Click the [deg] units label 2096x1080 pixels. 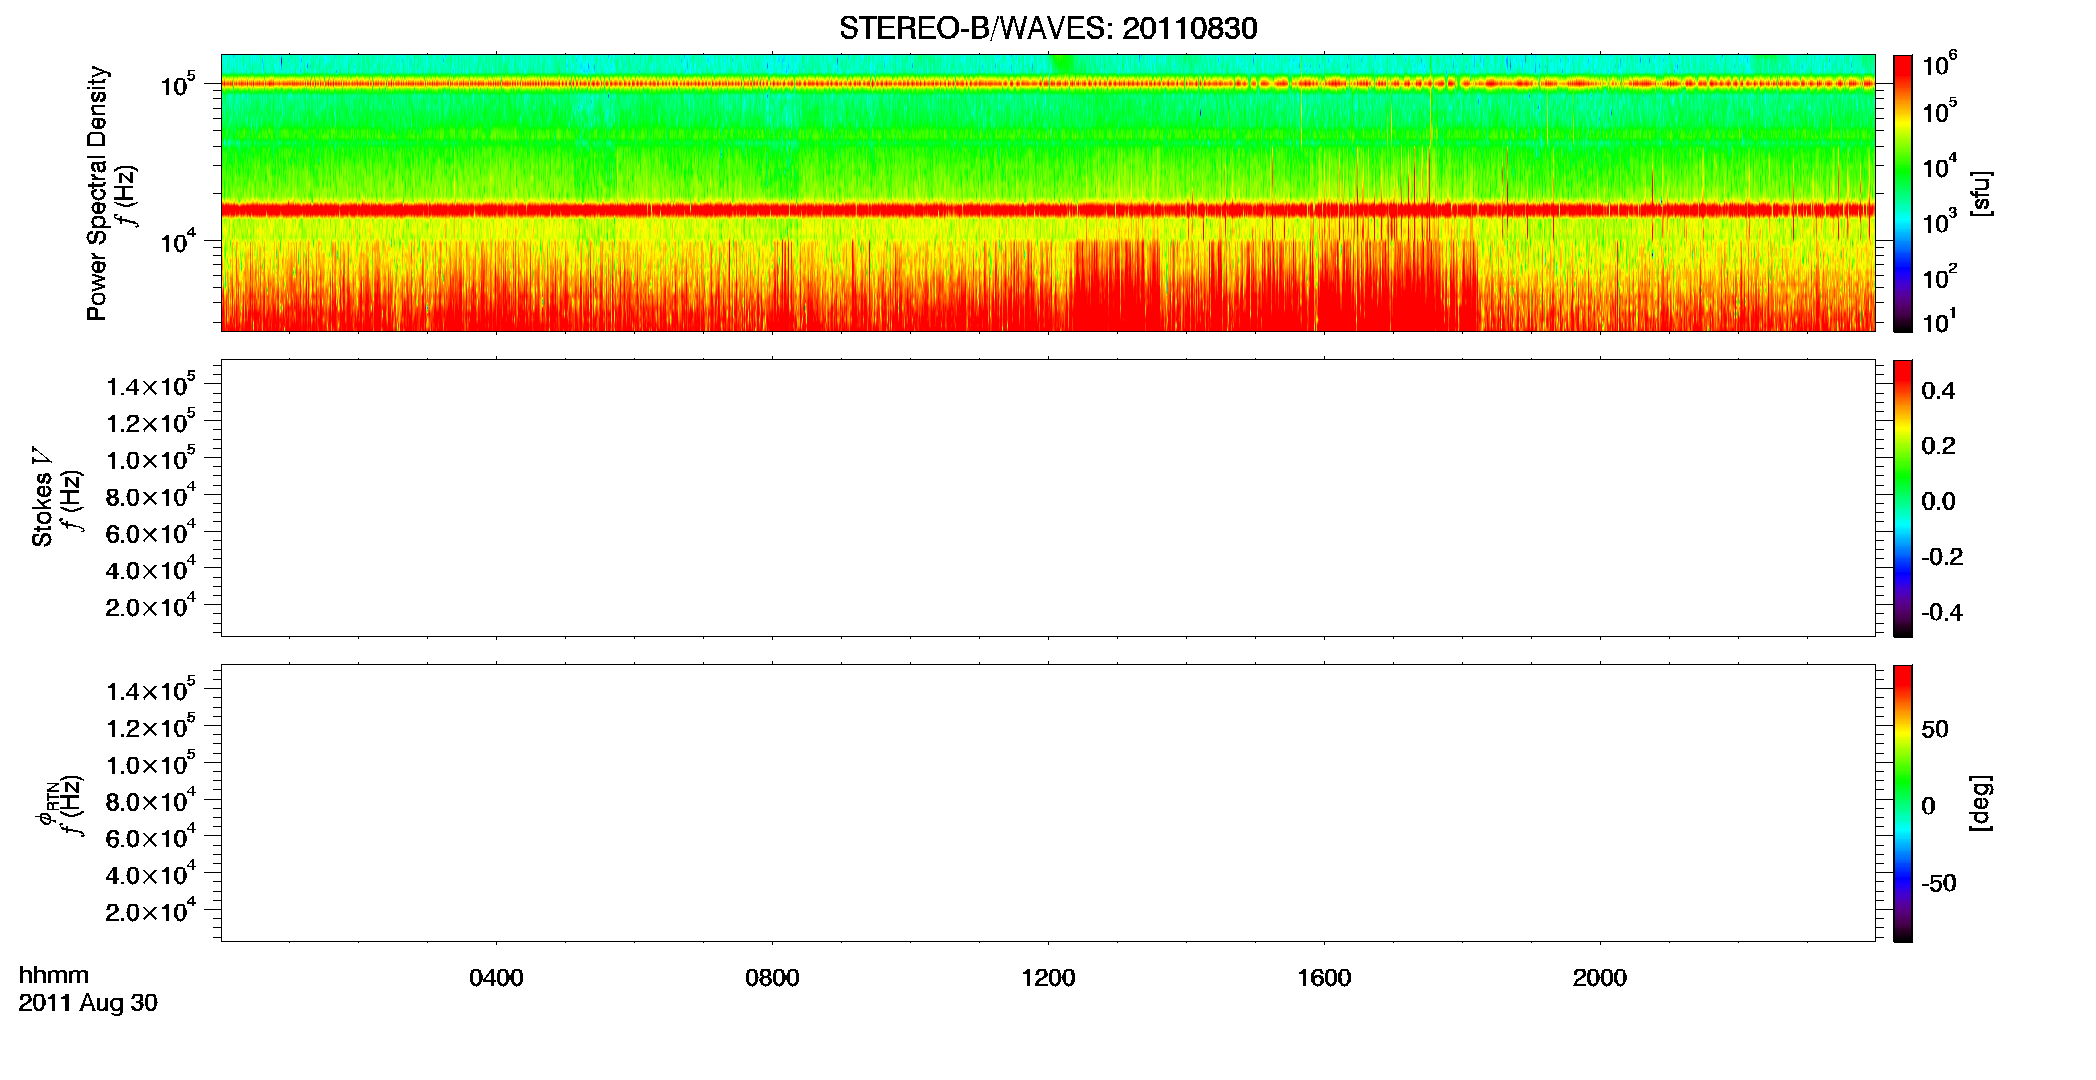[x=1981, y=803]
